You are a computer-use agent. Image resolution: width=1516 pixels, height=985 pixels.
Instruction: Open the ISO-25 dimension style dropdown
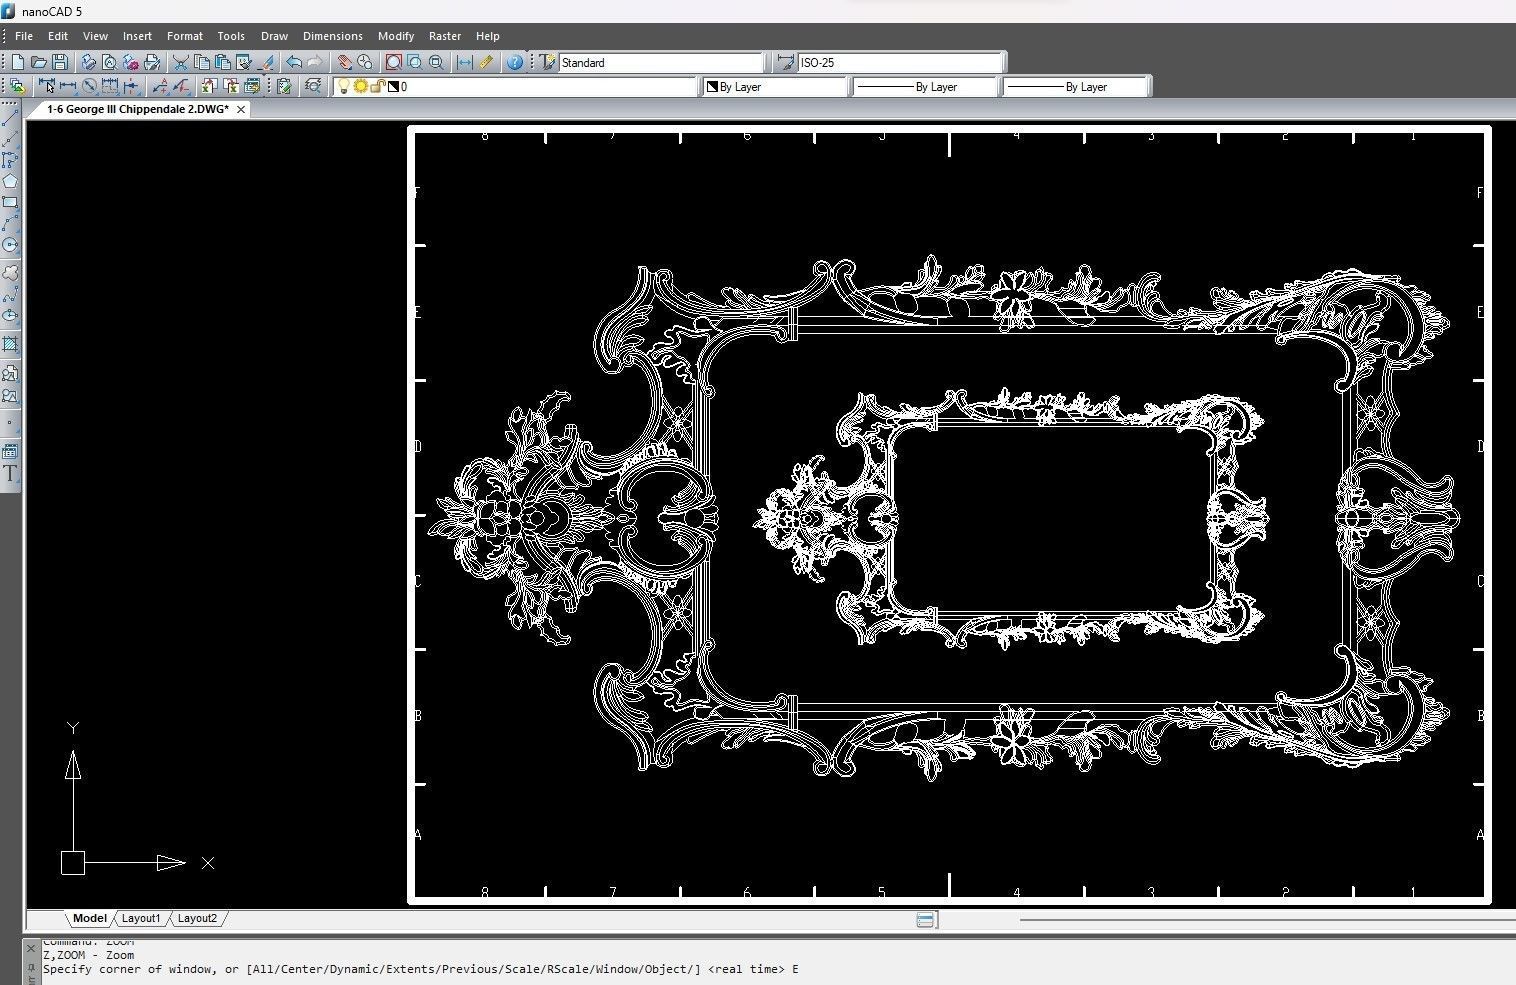pos(900,62)
